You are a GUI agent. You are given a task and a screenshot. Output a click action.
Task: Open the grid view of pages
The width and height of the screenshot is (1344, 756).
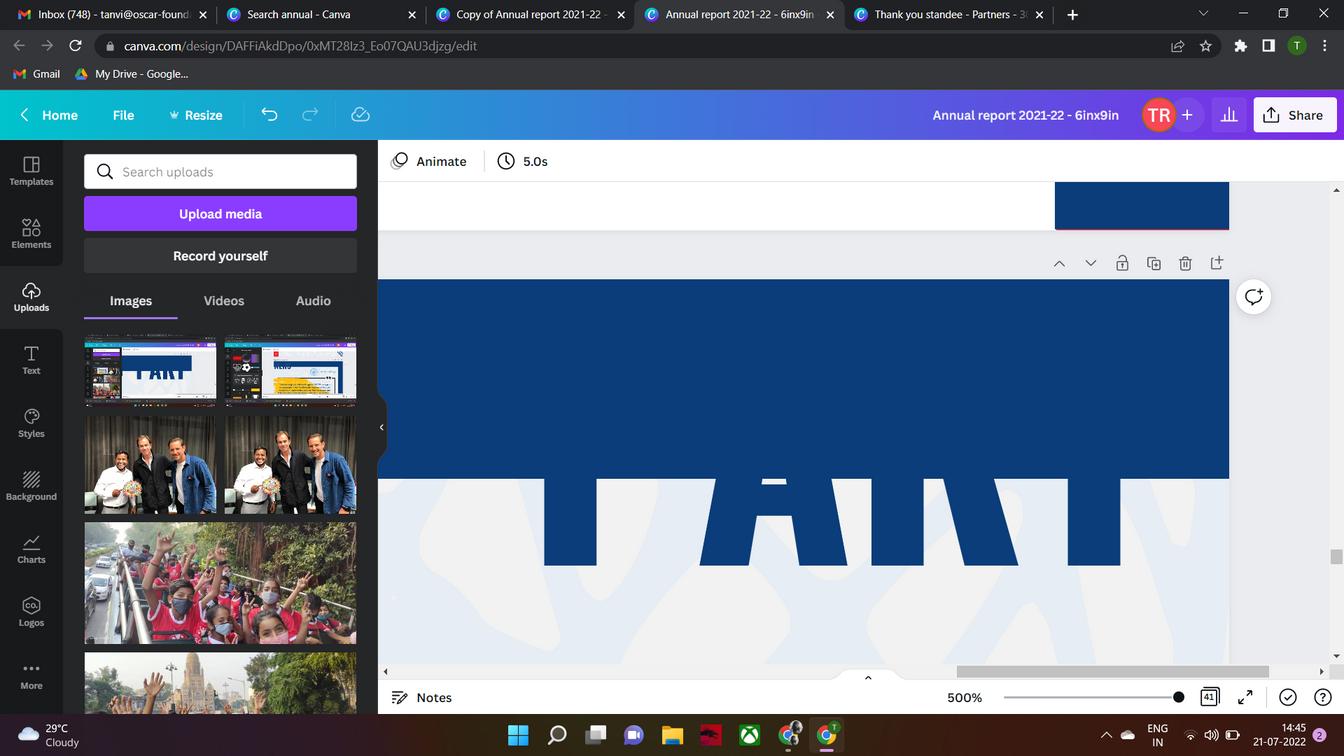1209,697
